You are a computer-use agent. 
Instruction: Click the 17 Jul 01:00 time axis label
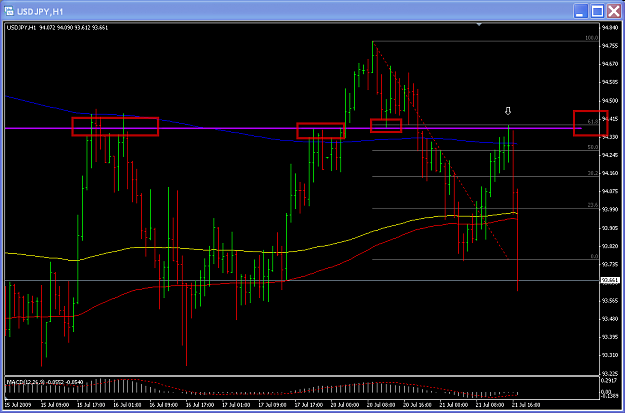tap(237, 405)
